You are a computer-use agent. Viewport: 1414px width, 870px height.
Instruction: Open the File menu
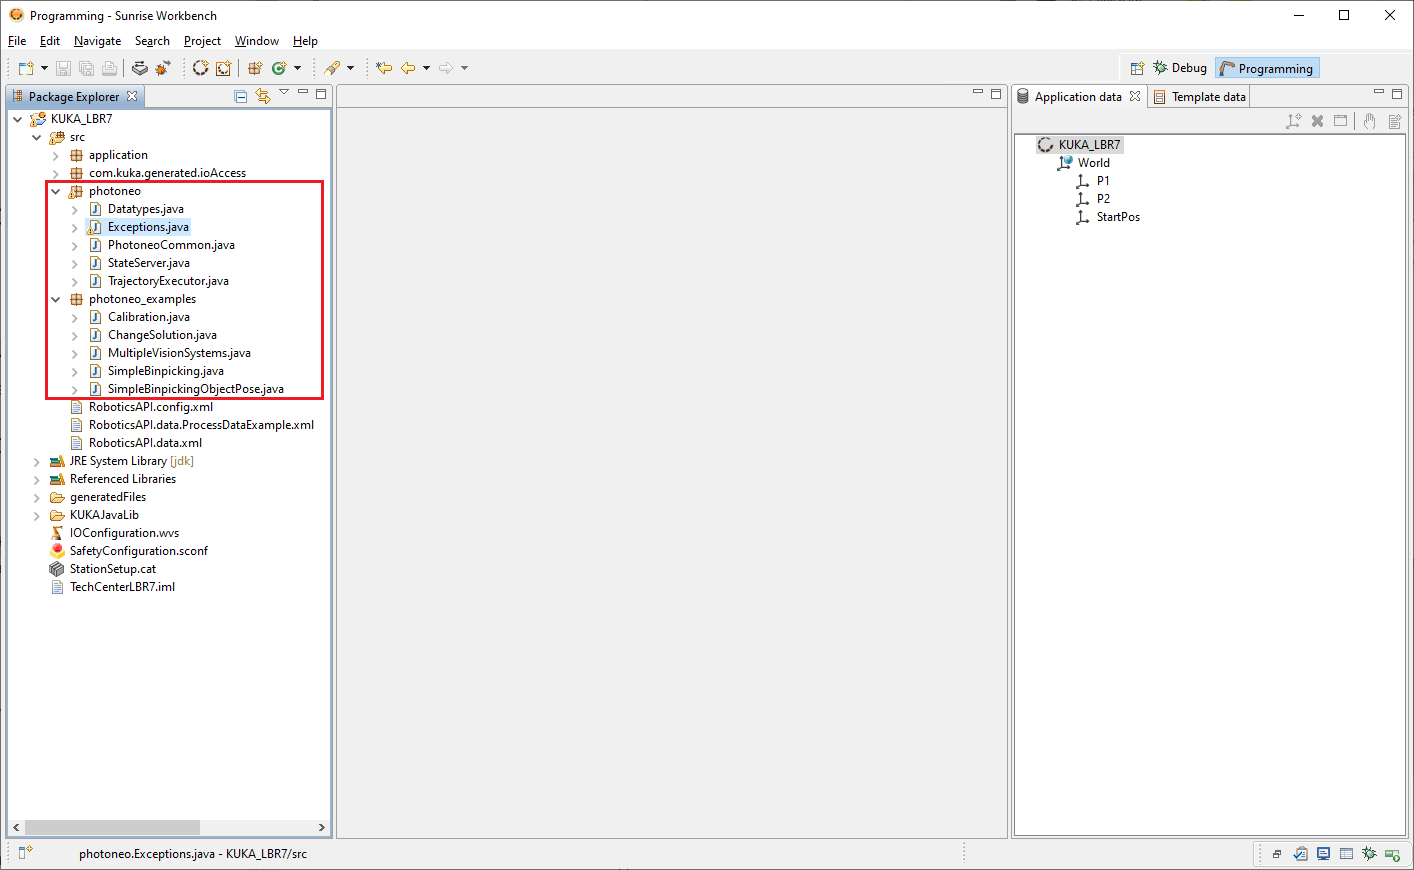point(17,41)
